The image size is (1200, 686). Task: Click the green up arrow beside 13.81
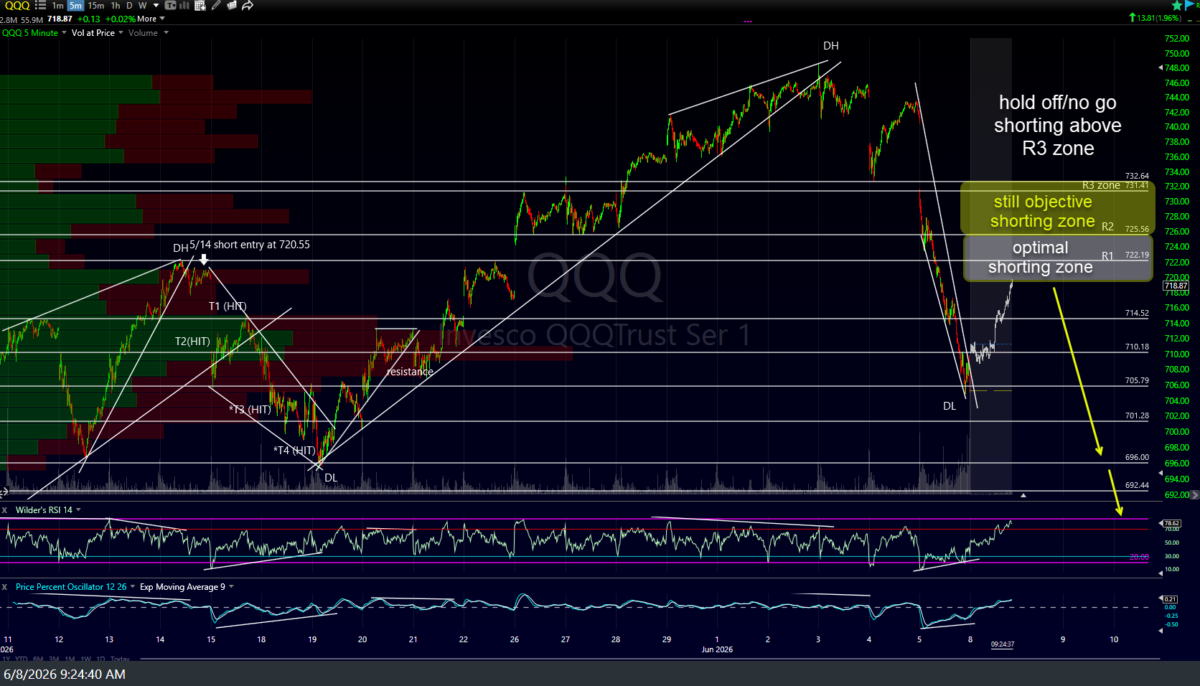pos(1132,17)
